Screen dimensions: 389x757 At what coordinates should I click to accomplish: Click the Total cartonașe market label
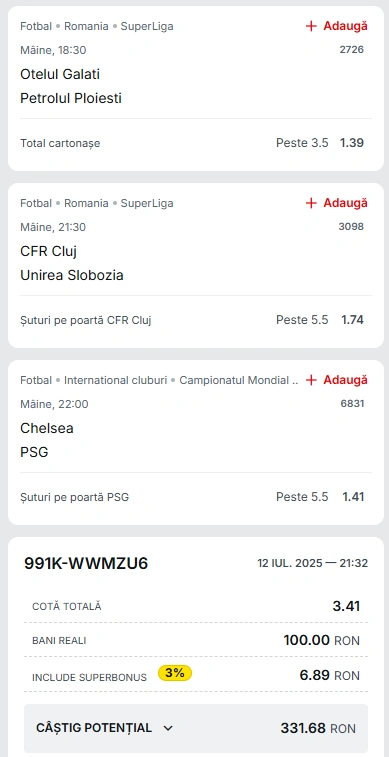point(60,143)
